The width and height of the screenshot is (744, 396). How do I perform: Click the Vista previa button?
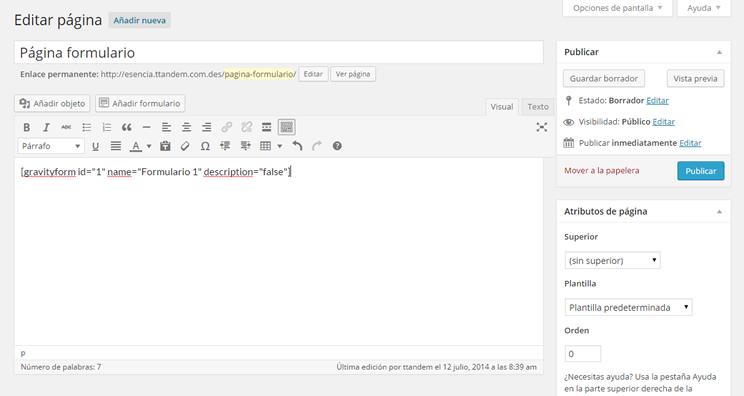coord(695,79)
